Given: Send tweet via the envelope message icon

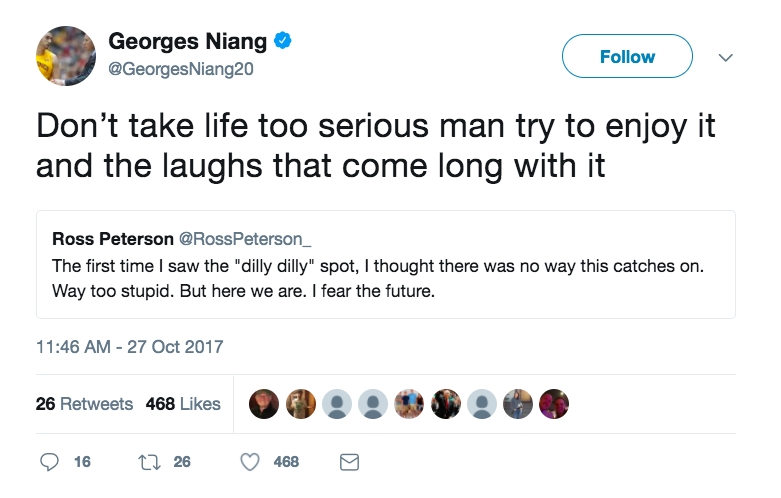Looking at the screenshot, I should coord(350,462).
